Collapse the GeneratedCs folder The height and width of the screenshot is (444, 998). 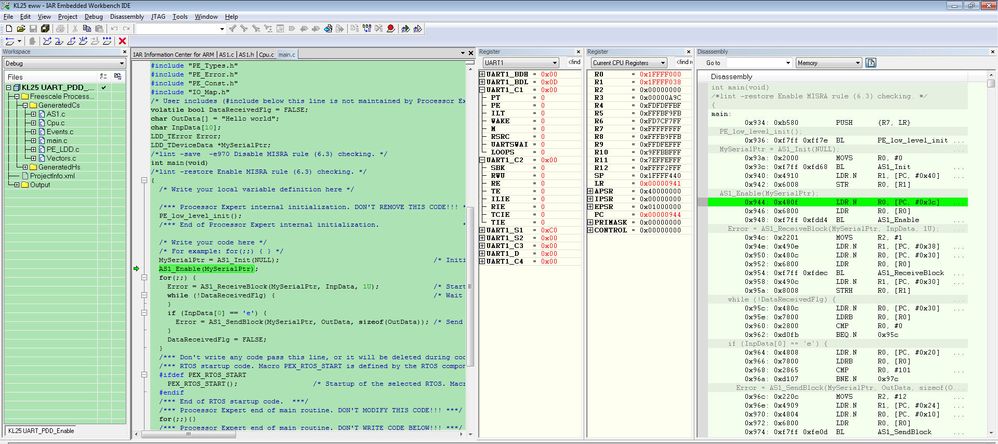tap(25, 105)
